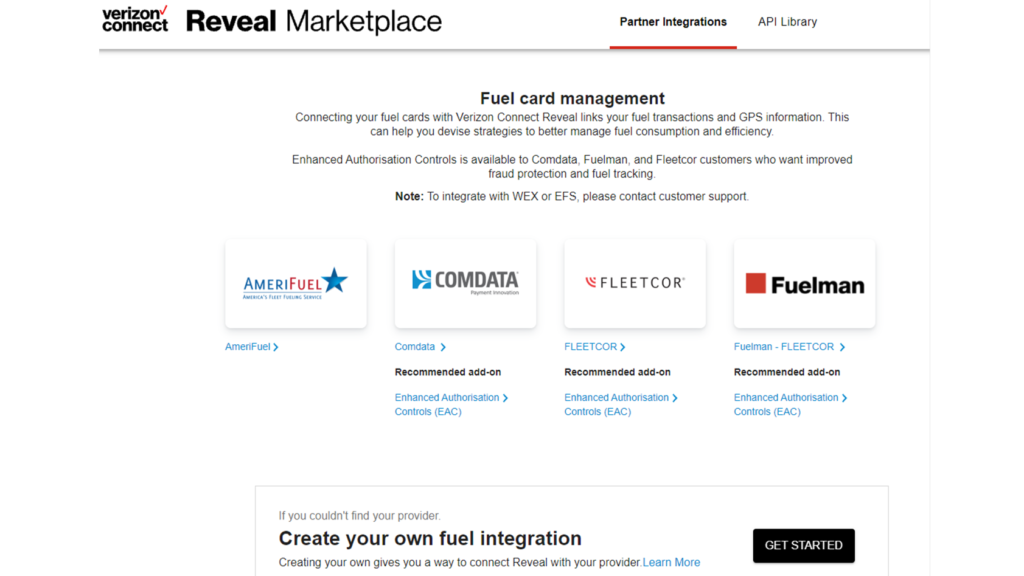Follow the Comdata text link

point(415,347)
